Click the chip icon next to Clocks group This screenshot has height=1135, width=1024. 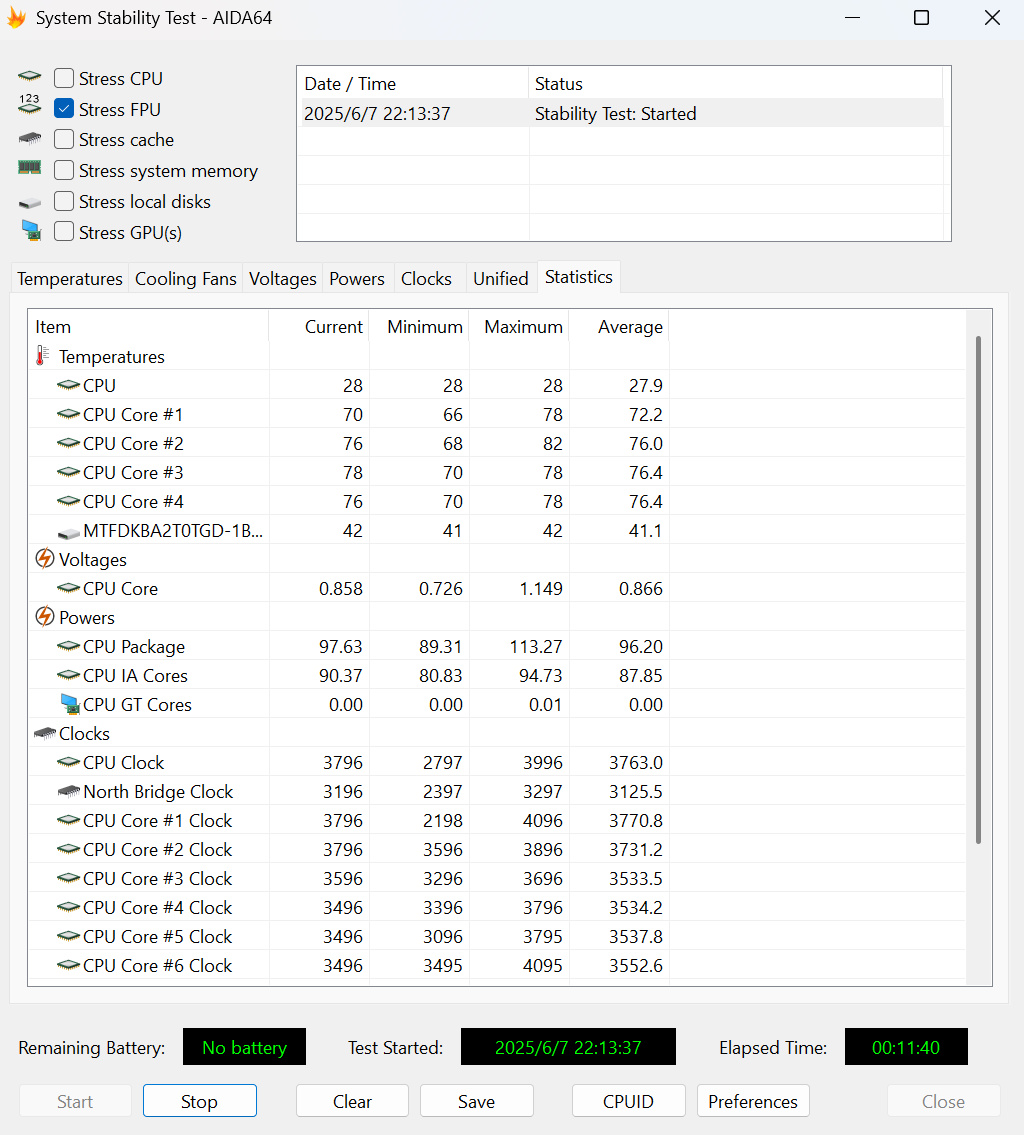pos(45,733)
